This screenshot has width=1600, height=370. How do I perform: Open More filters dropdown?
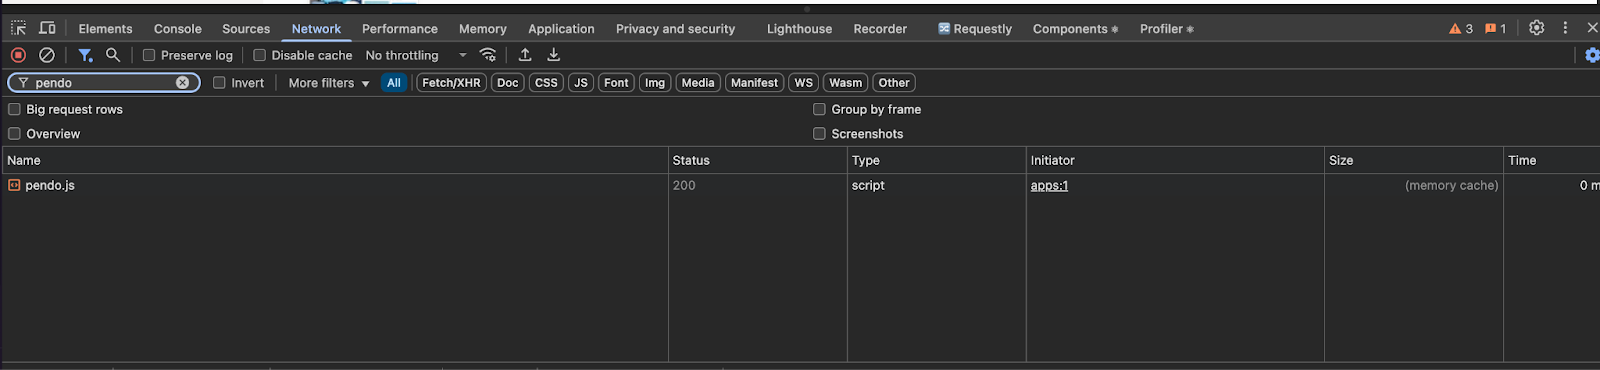pos(329,83)
